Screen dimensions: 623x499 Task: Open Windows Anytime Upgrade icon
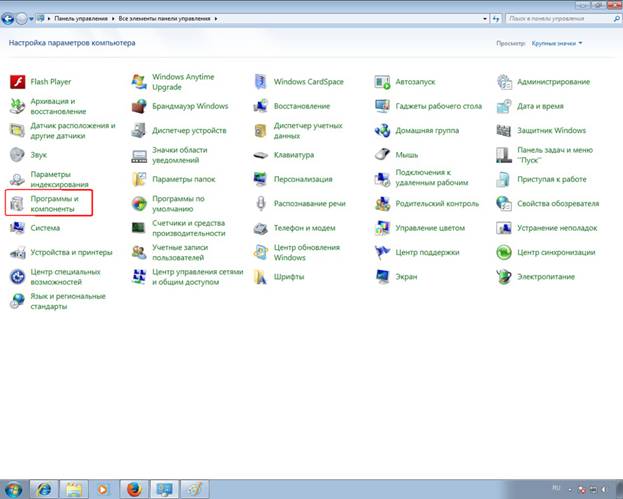[x=139, y=82]
